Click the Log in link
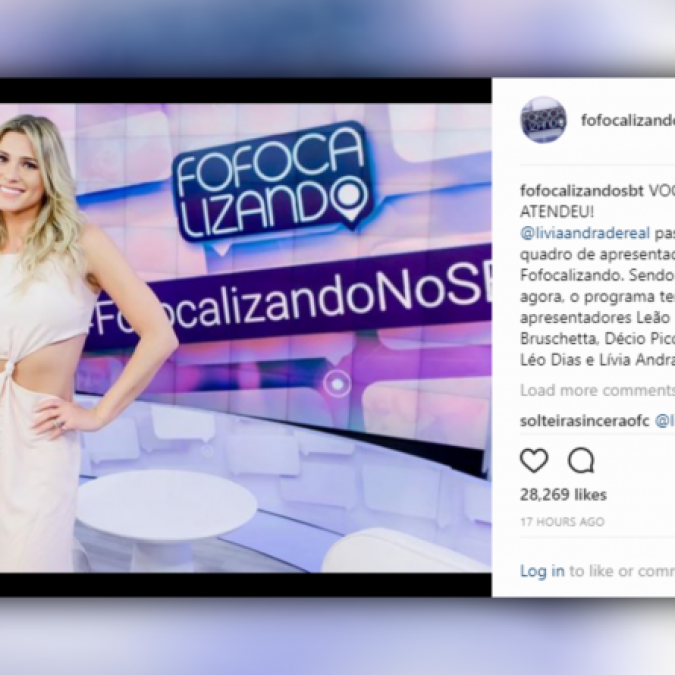 pyautogui.click(x=542, y=571)
